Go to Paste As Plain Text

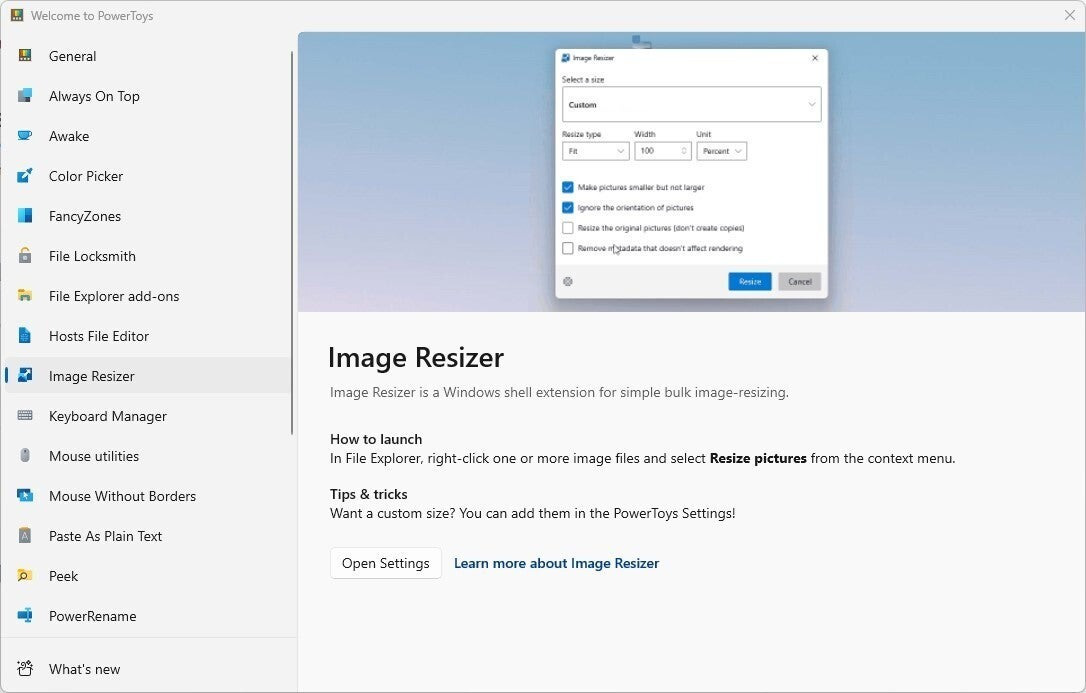148,536
